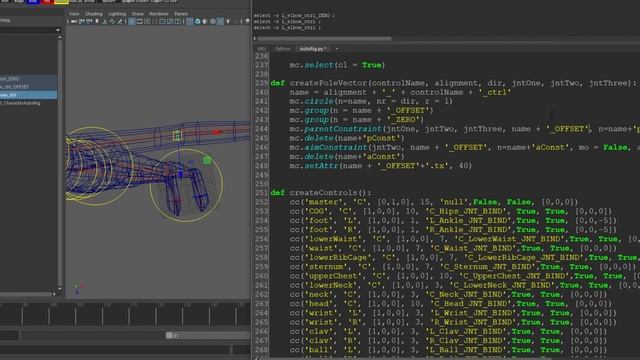
Task: Open the Show menu in viewport panel
Action: [x=138, y=13]
